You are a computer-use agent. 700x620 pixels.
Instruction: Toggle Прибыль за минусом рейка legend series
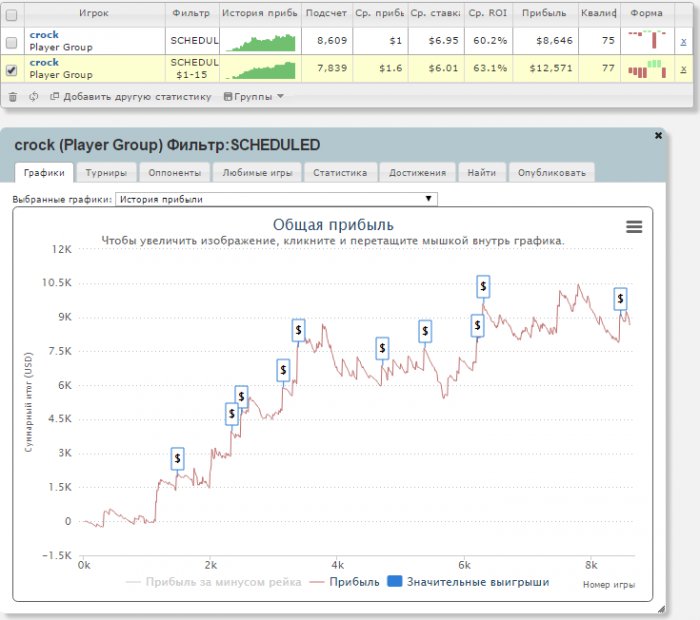pos(214,582)
